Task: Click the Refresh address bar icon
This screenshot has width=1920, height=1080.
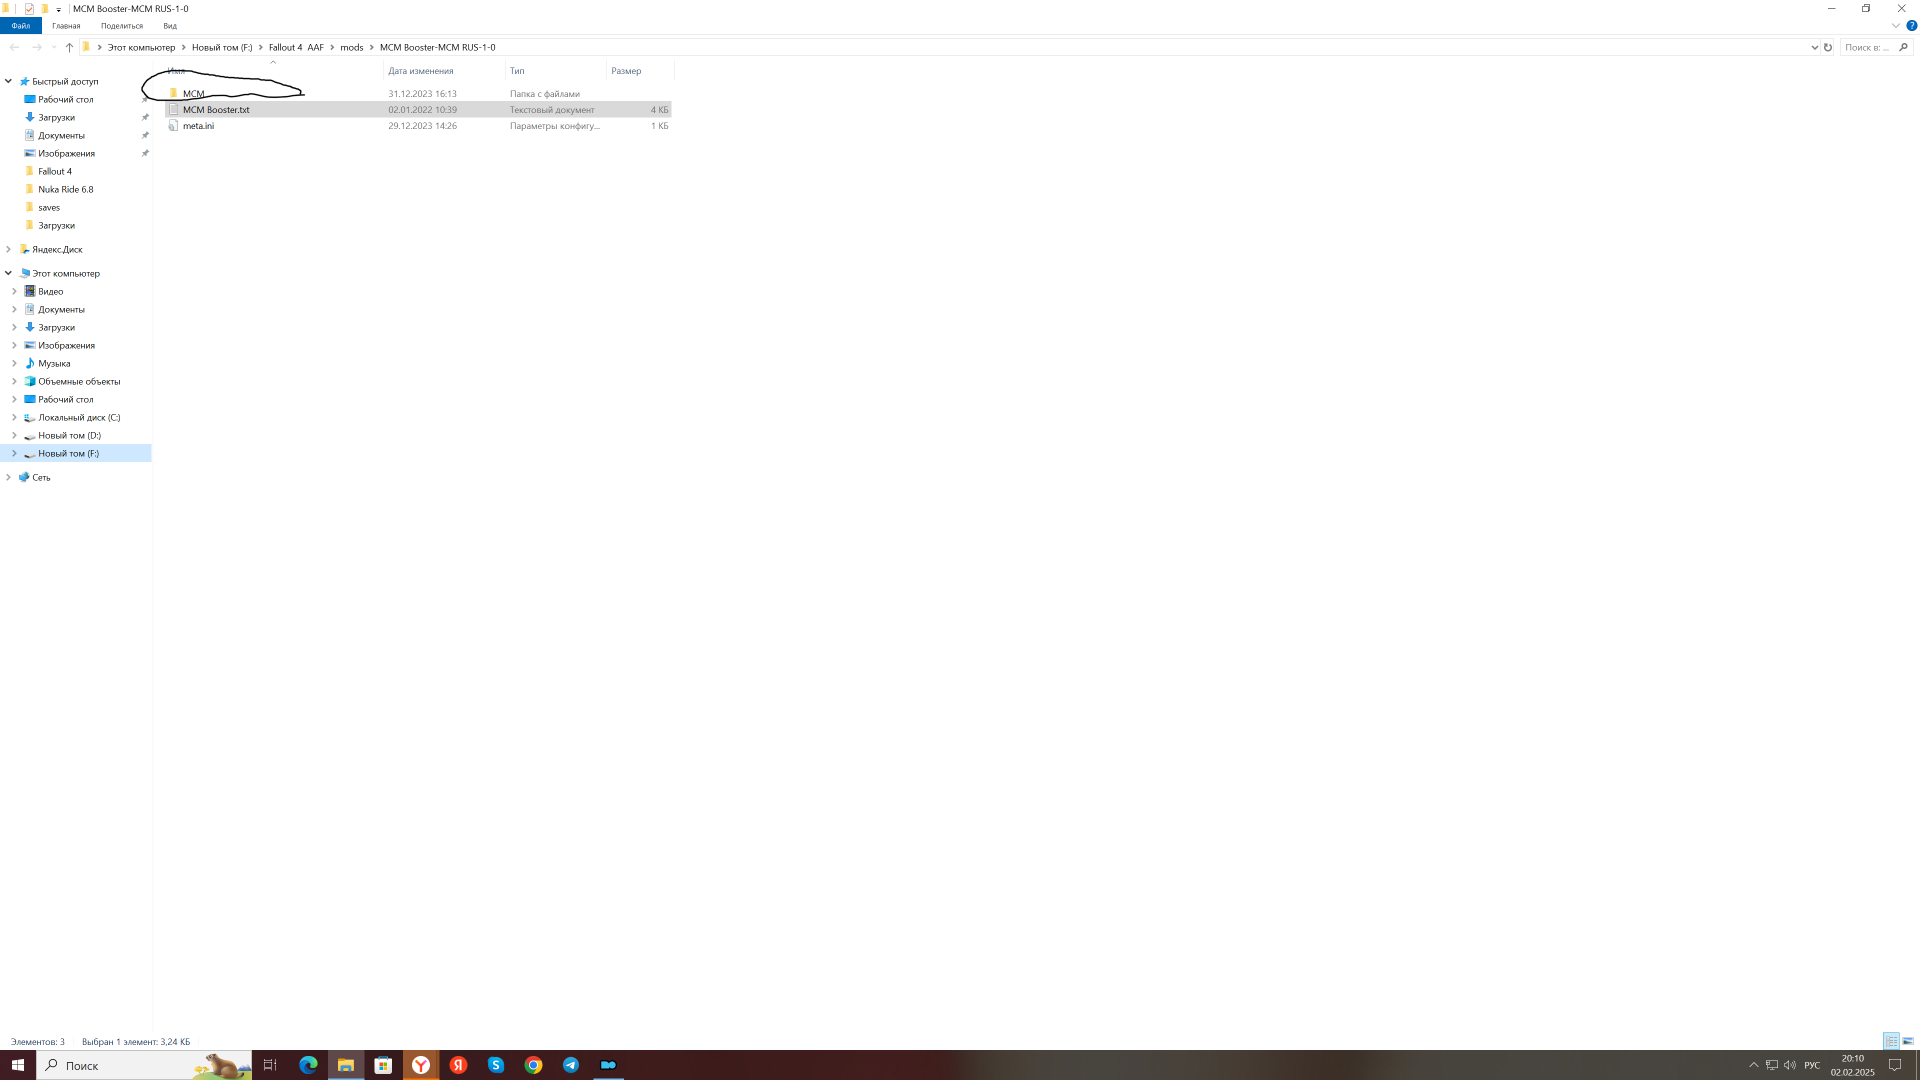Action: [x=1828, y=47]
